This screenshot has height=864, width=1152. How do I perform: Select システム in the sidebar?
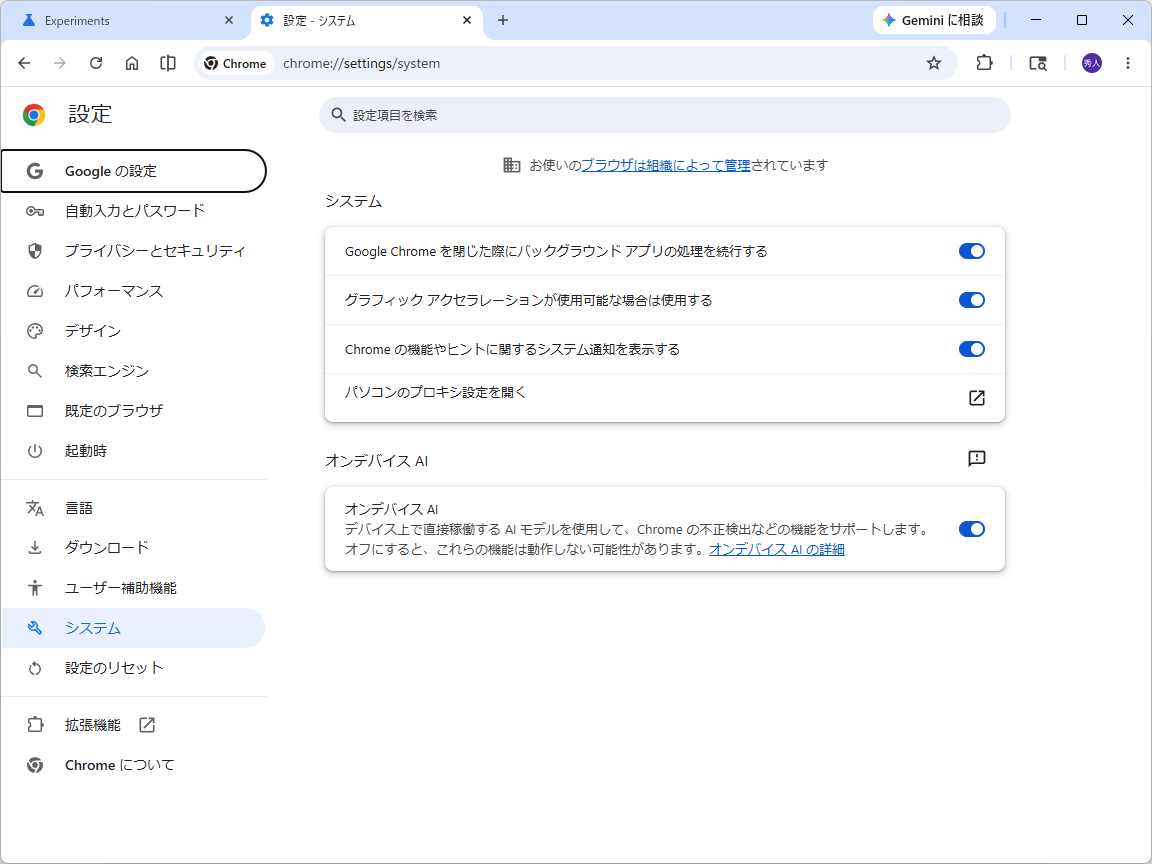[133, 628]
